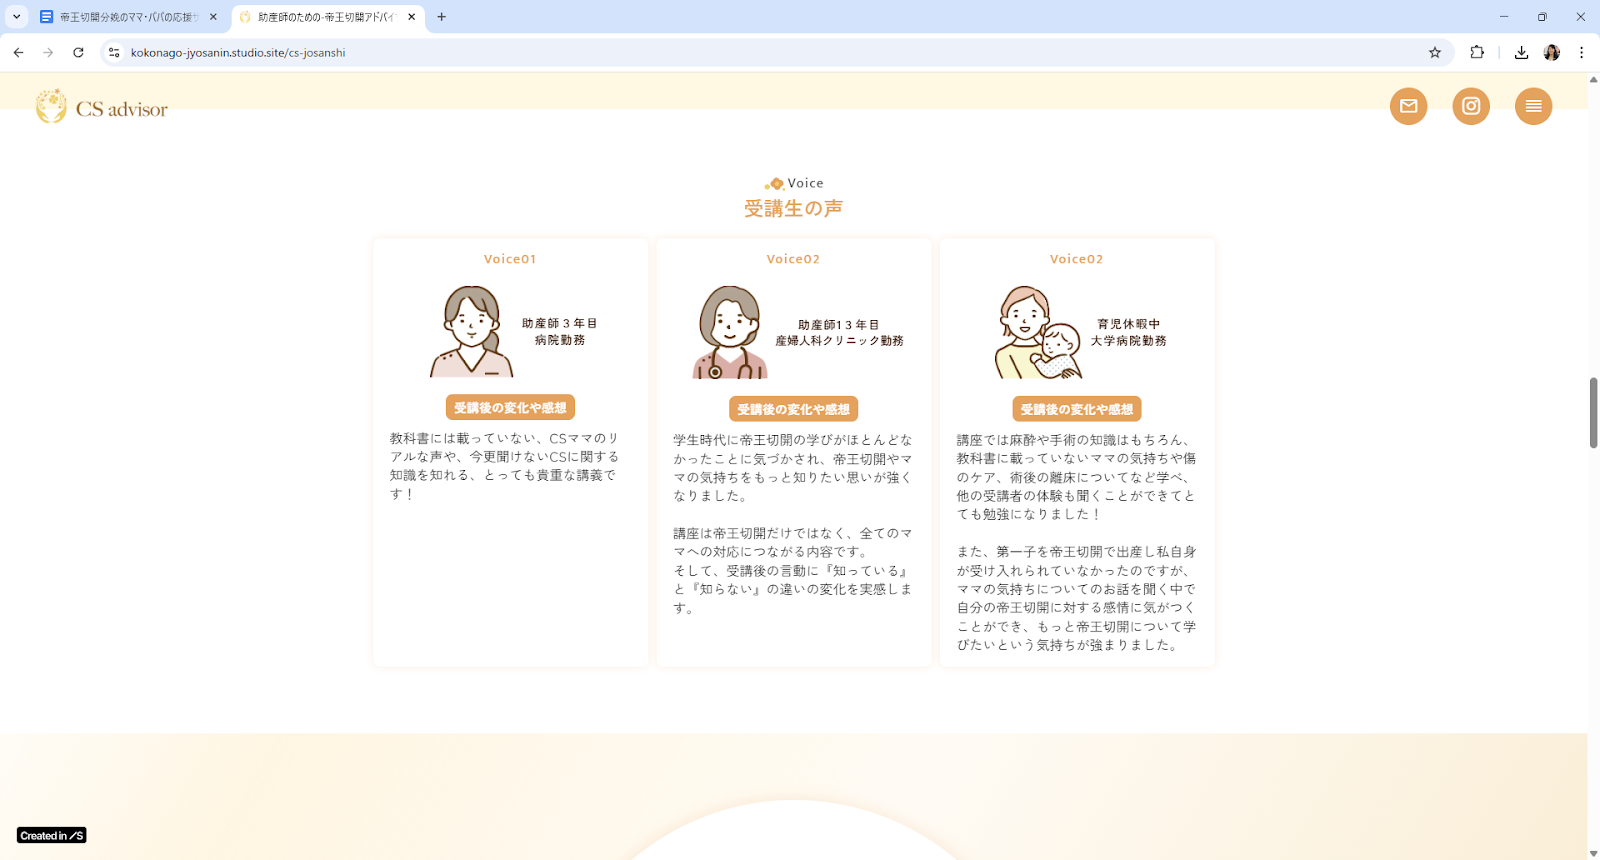
Task: Open the extensions puzzle icon
Action: (x=1477, y=52)
